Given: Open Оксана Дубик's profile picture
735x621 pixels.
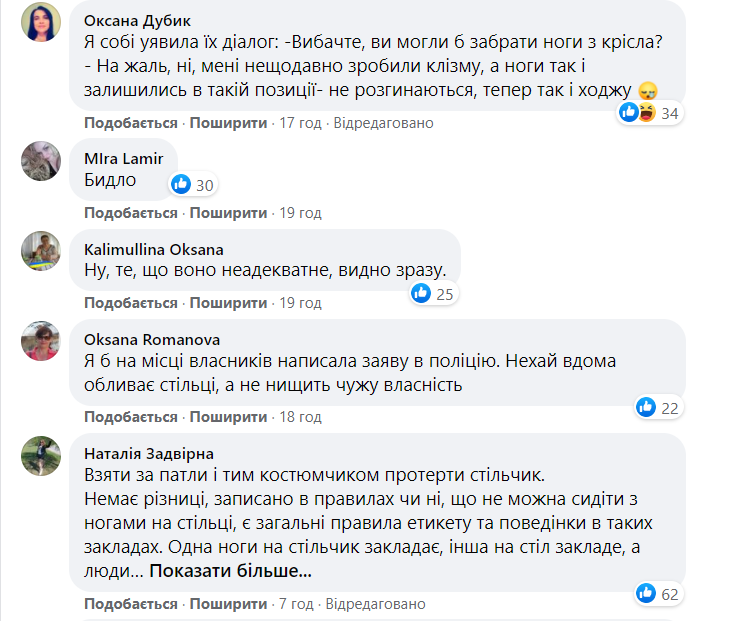Looking at the screenshot, I should 41,23.
